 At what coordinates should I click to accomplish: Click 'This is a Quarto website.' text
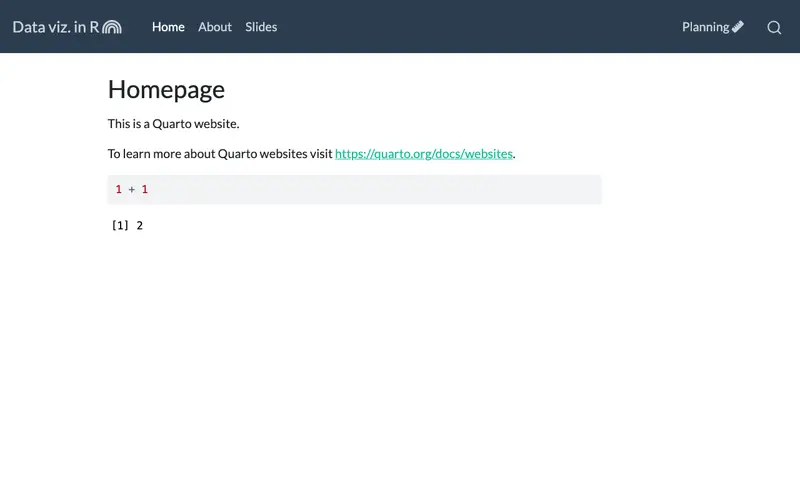pyautogui.click(x=173, y=123)
